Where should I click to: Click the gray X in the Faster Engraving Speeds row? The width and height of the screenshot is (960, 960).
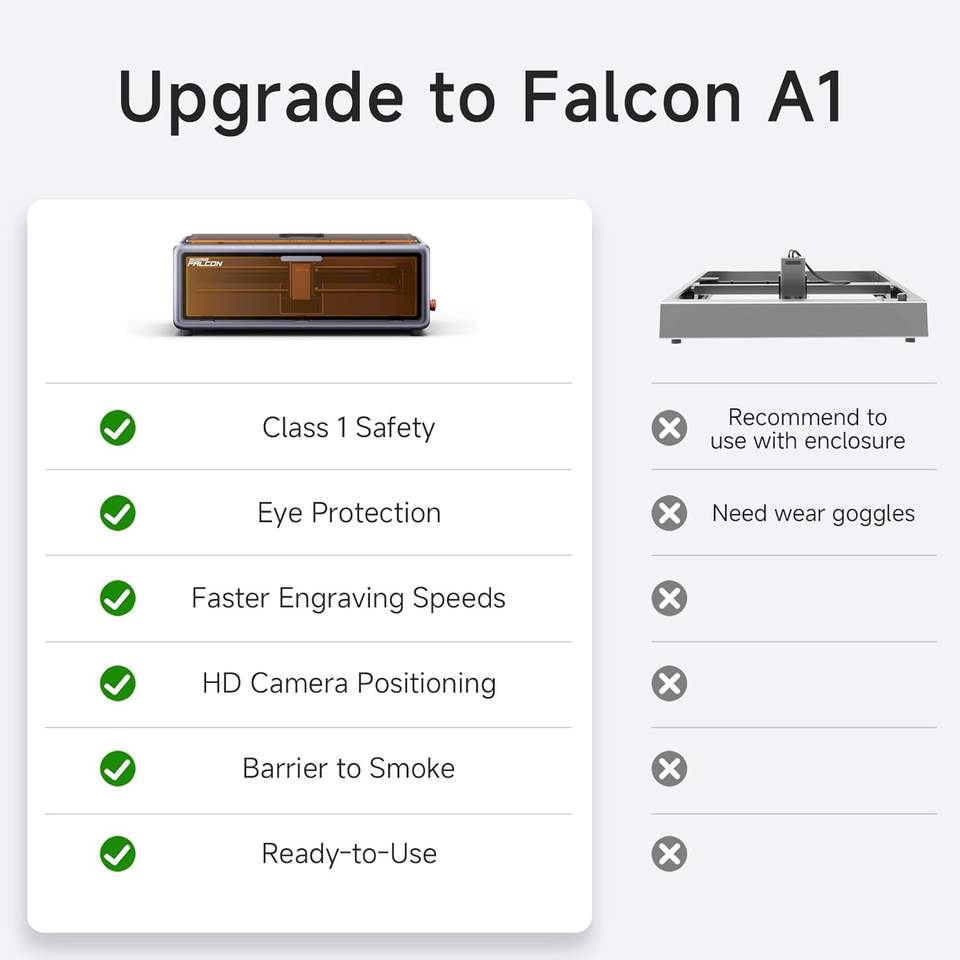tap(669, 598)
